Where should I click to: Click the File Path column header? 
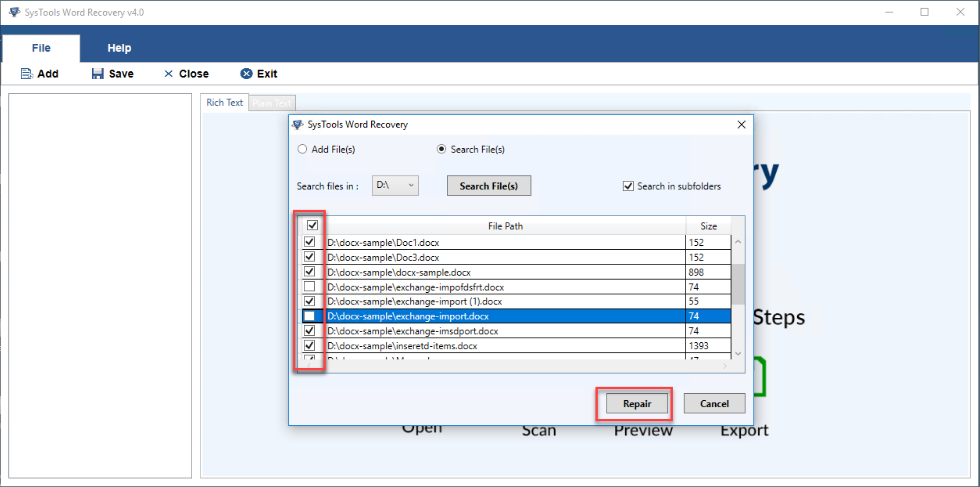505,226
